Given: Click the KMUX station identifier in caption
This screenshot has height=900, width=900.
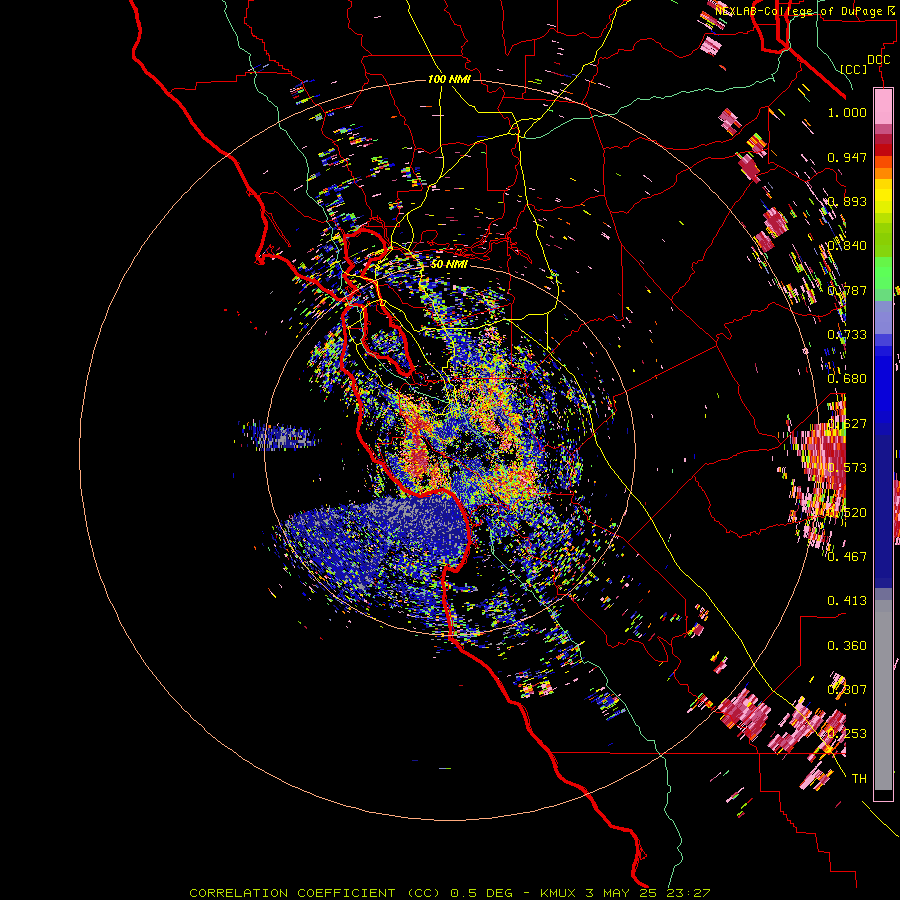Looking at the screenshot, I should coord(560,893).
